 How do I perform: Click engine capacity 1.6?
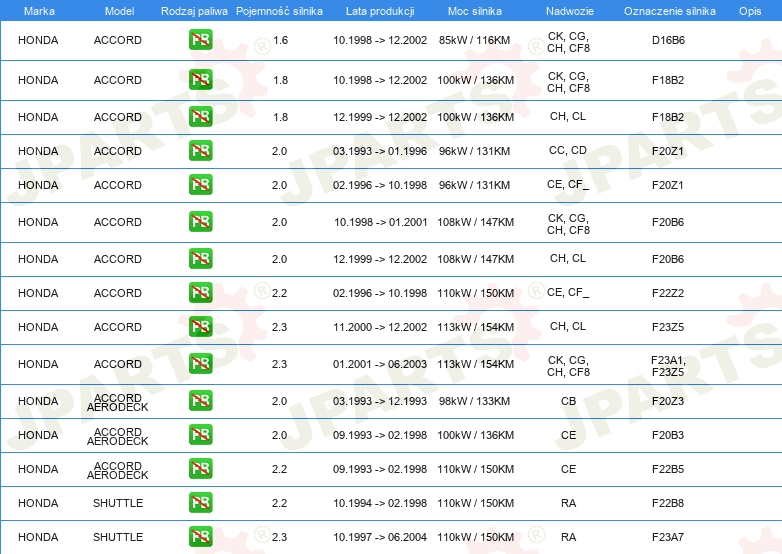pyautogui.click(x=281, y=40)
